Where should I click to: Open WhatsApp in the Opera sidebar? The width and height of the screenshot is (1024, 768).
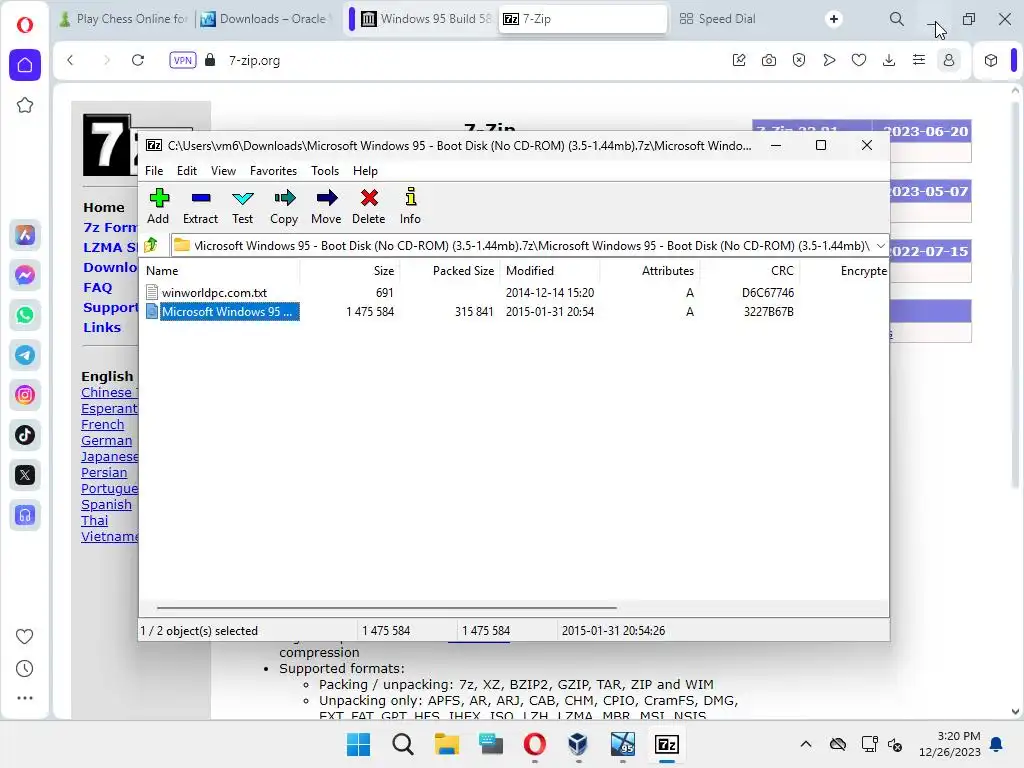coord(25,315)
